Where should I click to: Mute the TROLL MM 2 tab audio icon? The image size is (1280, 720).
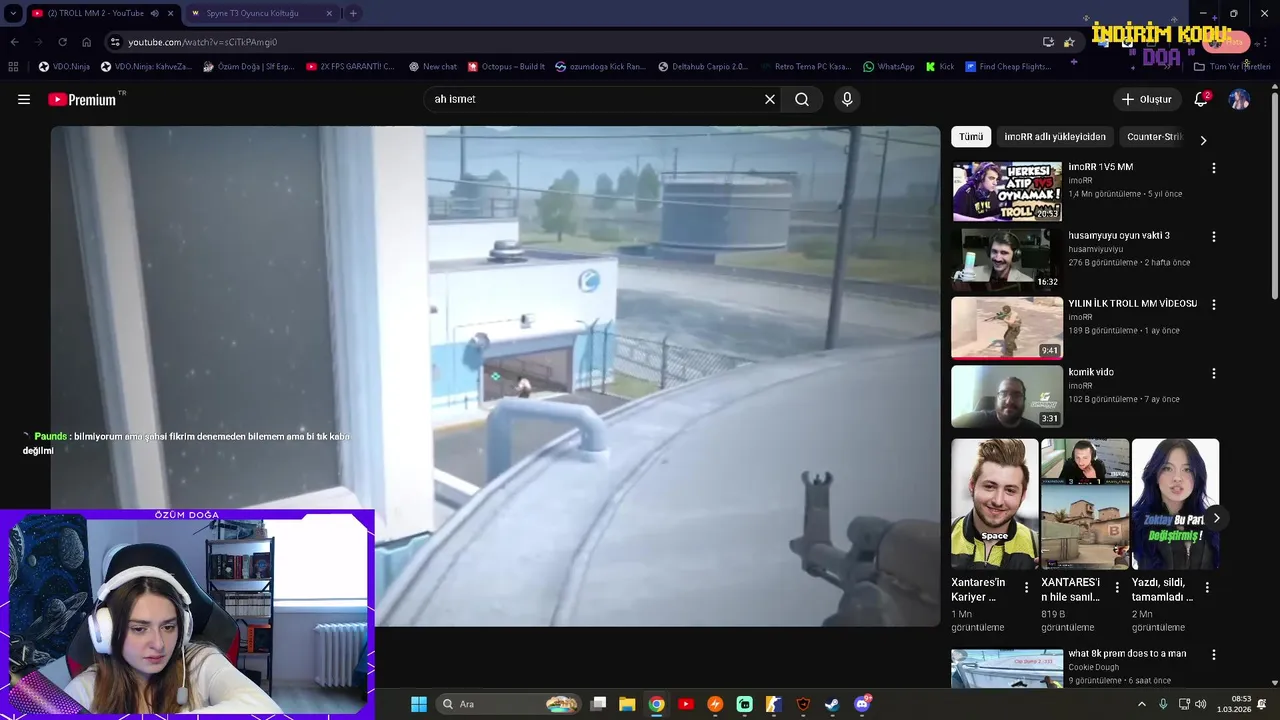pos(154,13)
